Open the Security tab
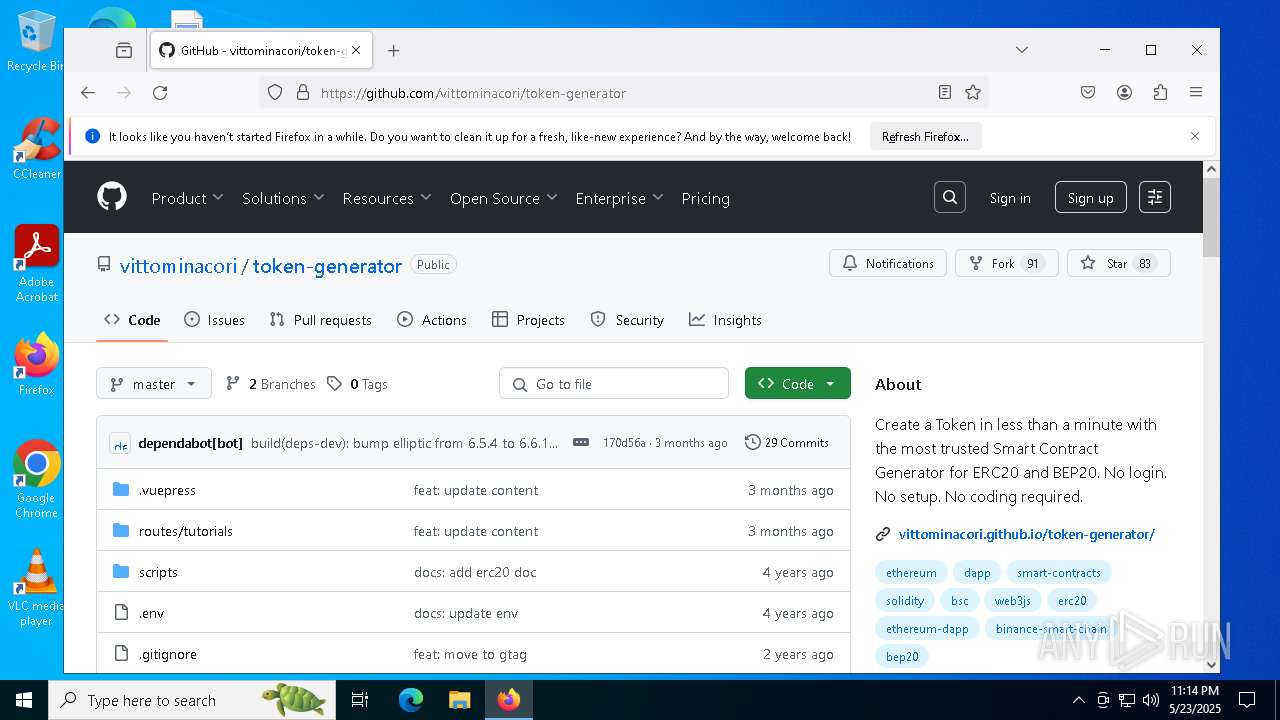The image size is (1280, 720). 627,320
